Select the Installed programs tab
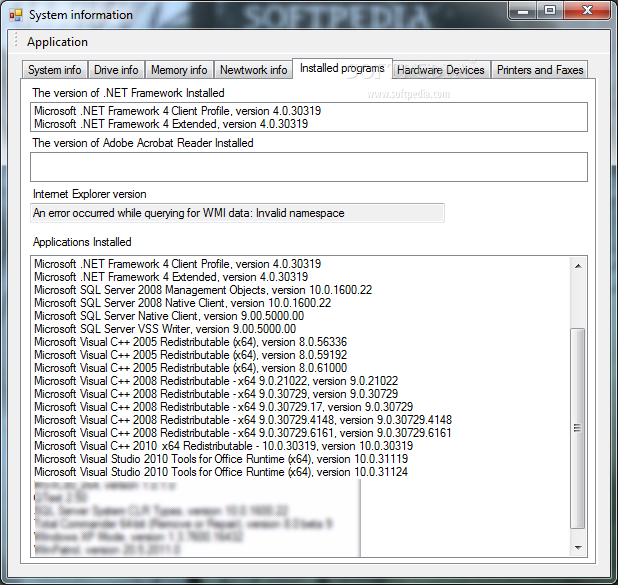This screenshot has width=618, height=585. point(342,68)
